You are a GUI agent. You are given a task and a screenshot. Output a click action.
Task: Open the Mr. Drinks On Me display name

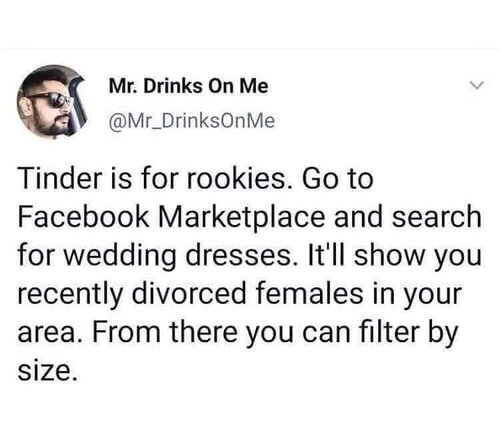(188, 86)
